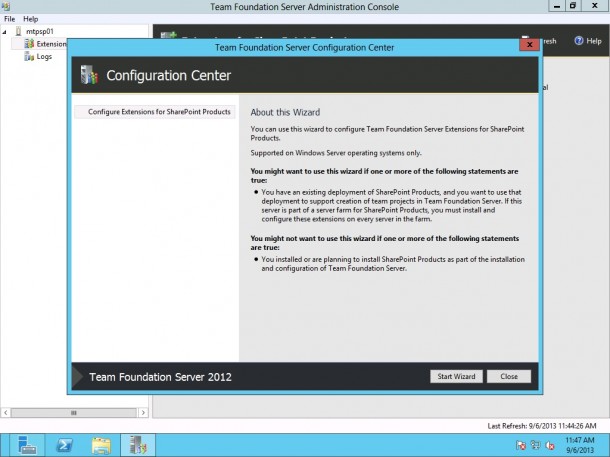The width and height of the screenshot is (610, 457).
Task: Open the File menu
Action: [x=9, y=19]
